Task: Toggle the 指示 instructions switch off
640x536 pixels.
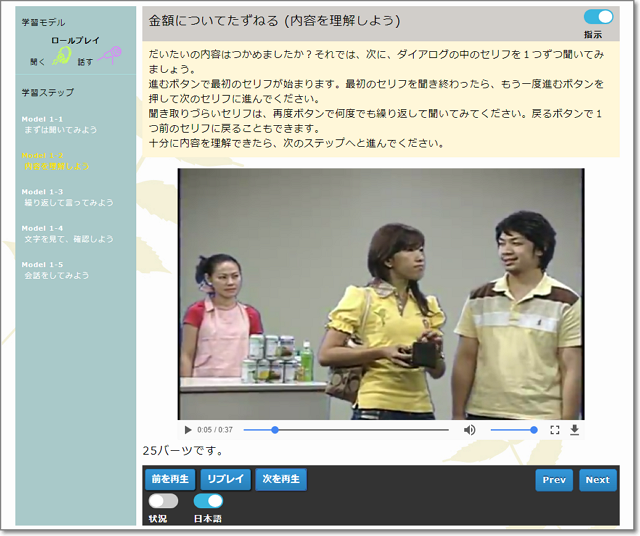Action: (x=598, y=17)
